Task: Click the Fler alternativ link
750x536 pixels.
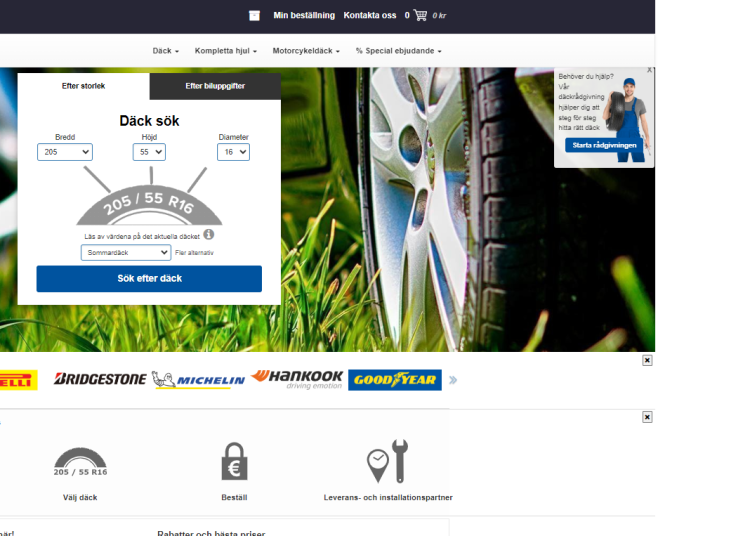Action: [194, 253]
